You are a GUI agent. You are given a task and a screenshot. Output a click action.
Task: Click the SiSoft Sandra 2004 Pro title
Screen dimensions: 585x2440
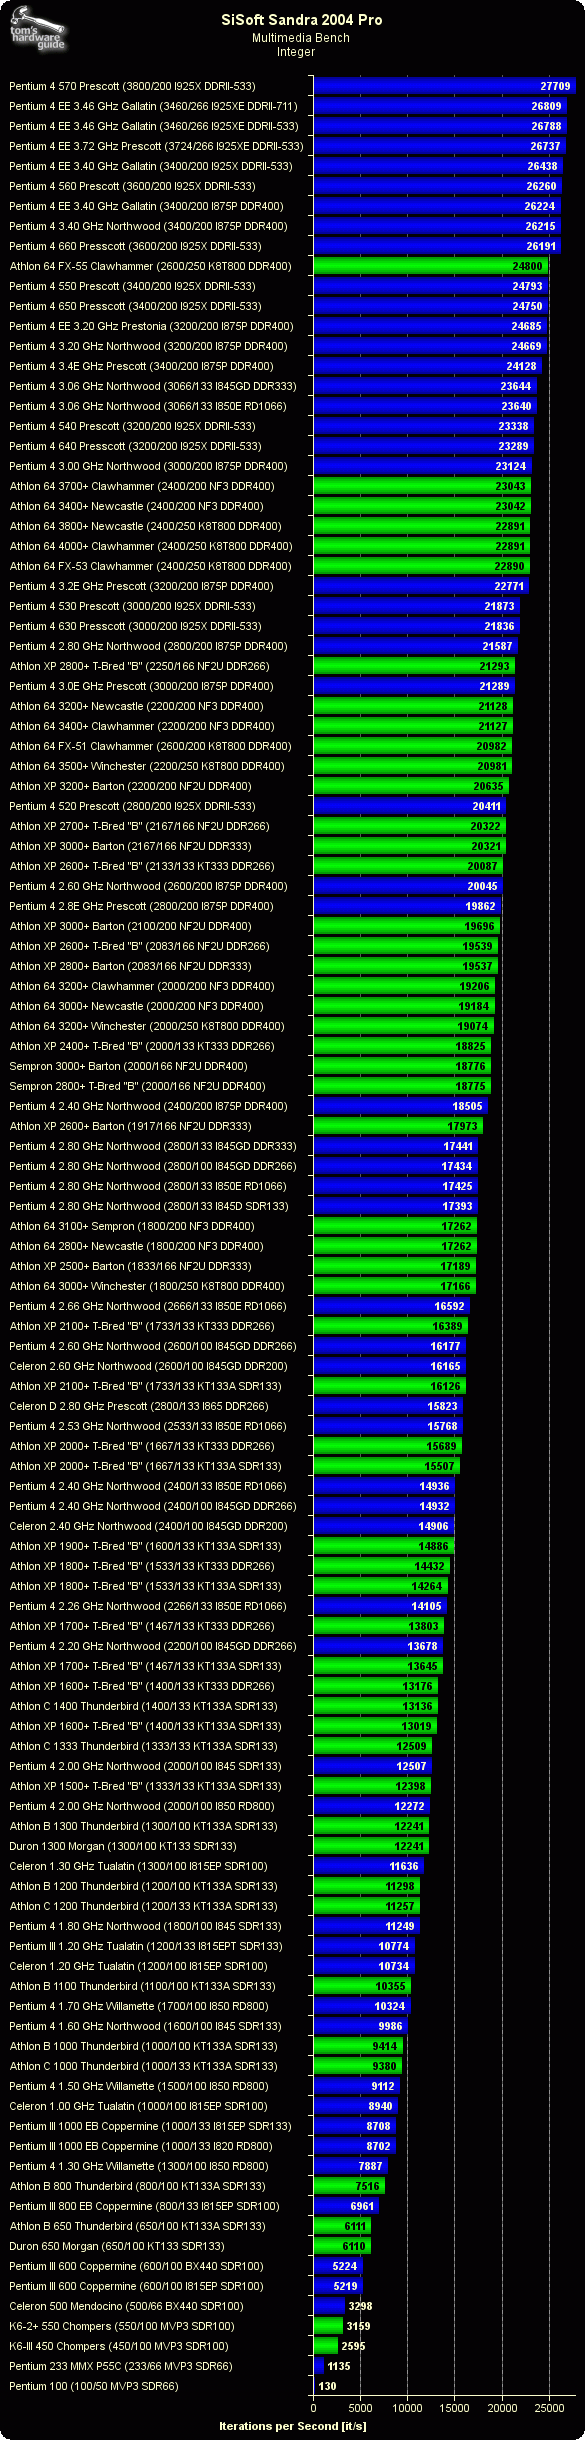(x=302, y=19)
